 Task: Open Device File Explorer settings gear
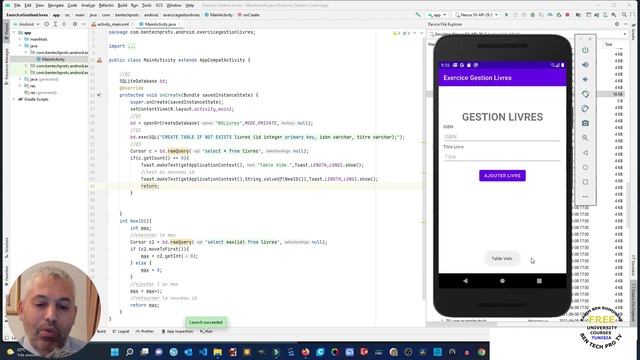(x=617, y=24)
